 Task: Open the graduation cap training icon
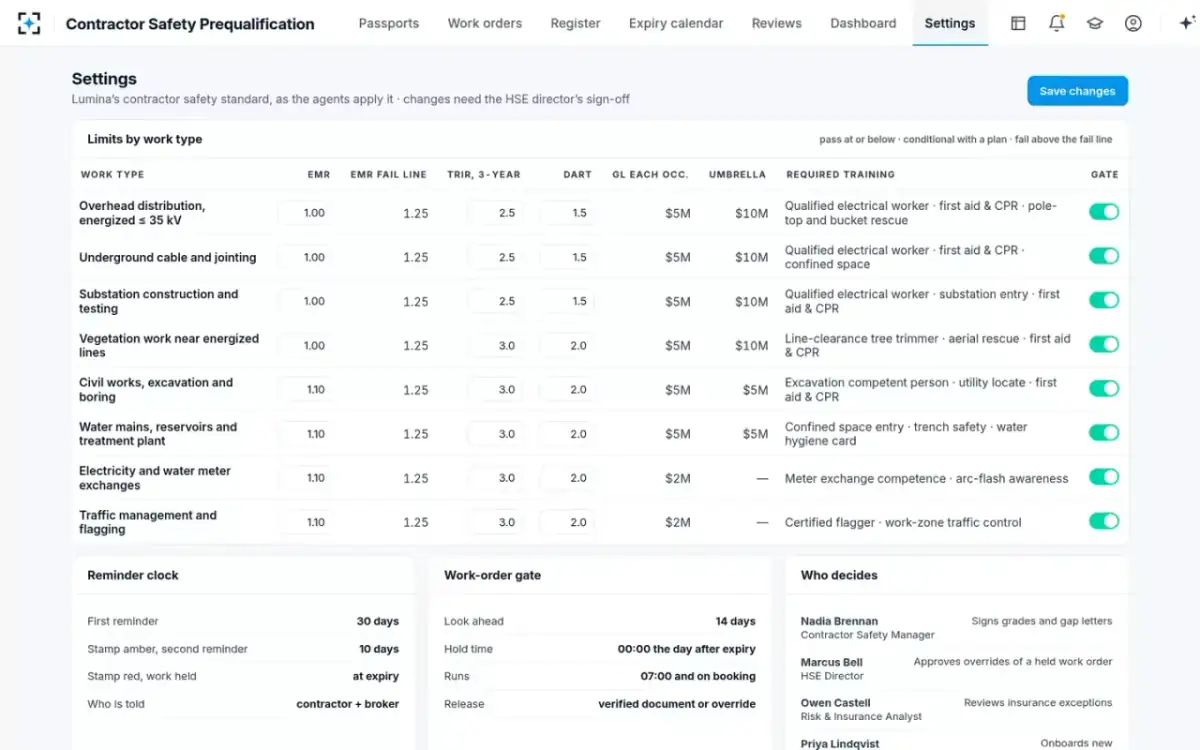[1095, 23]
